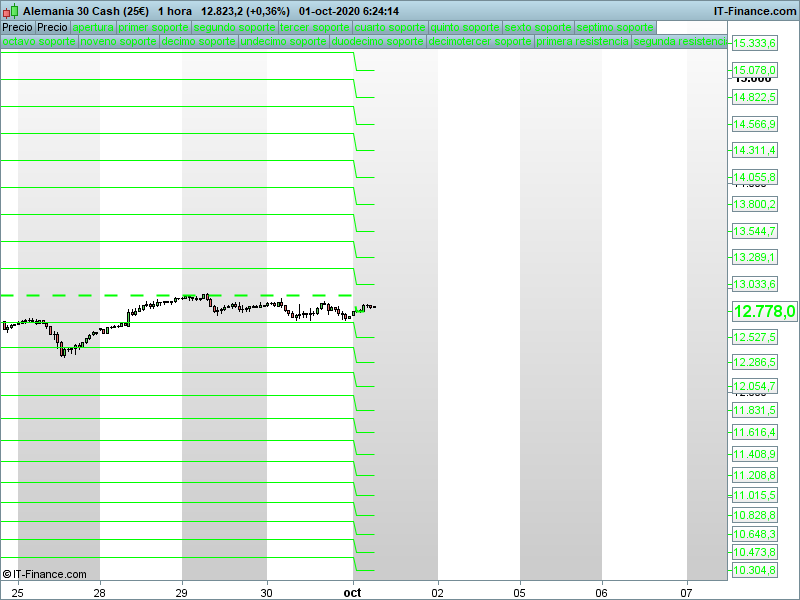This screenshot has height=600, width=800.
Task: Click the 10.304,8 price level tag
Action: 755,570
